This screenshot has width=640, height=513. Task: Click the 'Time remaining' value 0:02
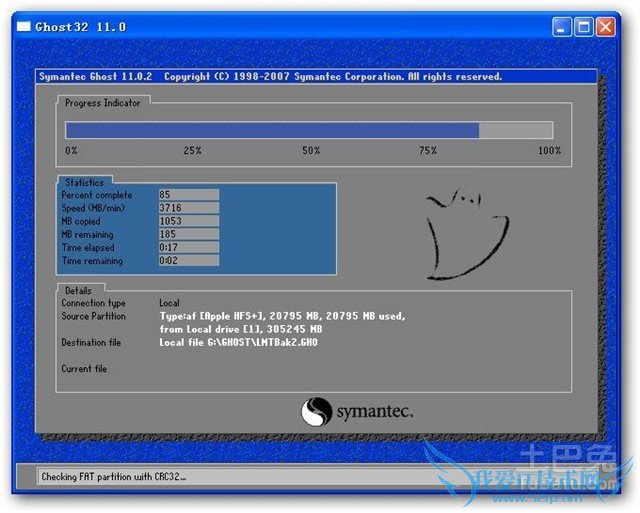(189, 260)
